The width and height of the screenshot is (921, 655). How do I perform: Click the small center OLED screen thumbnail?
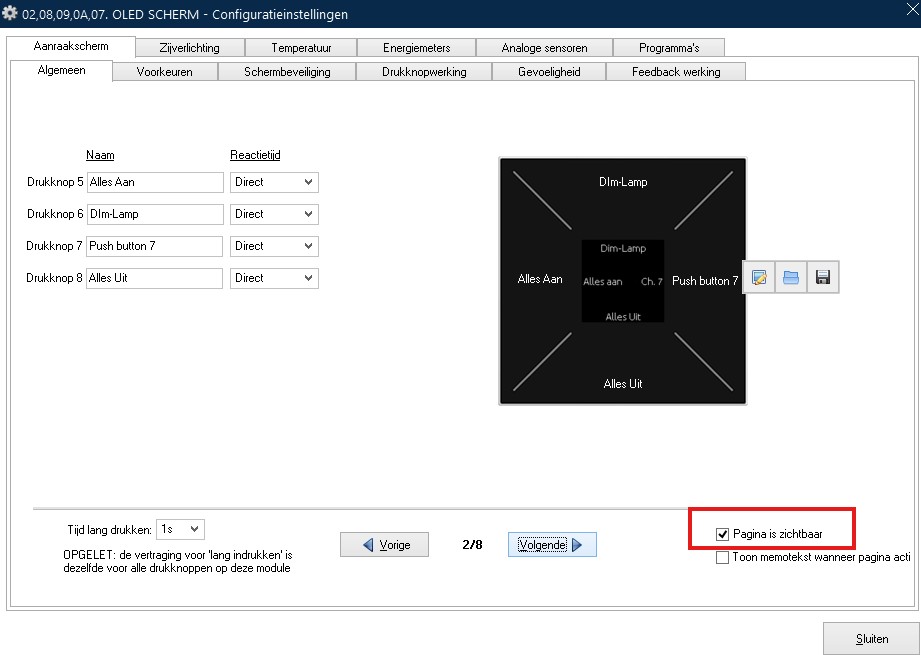pyautogui.click(x=623, y=281)
